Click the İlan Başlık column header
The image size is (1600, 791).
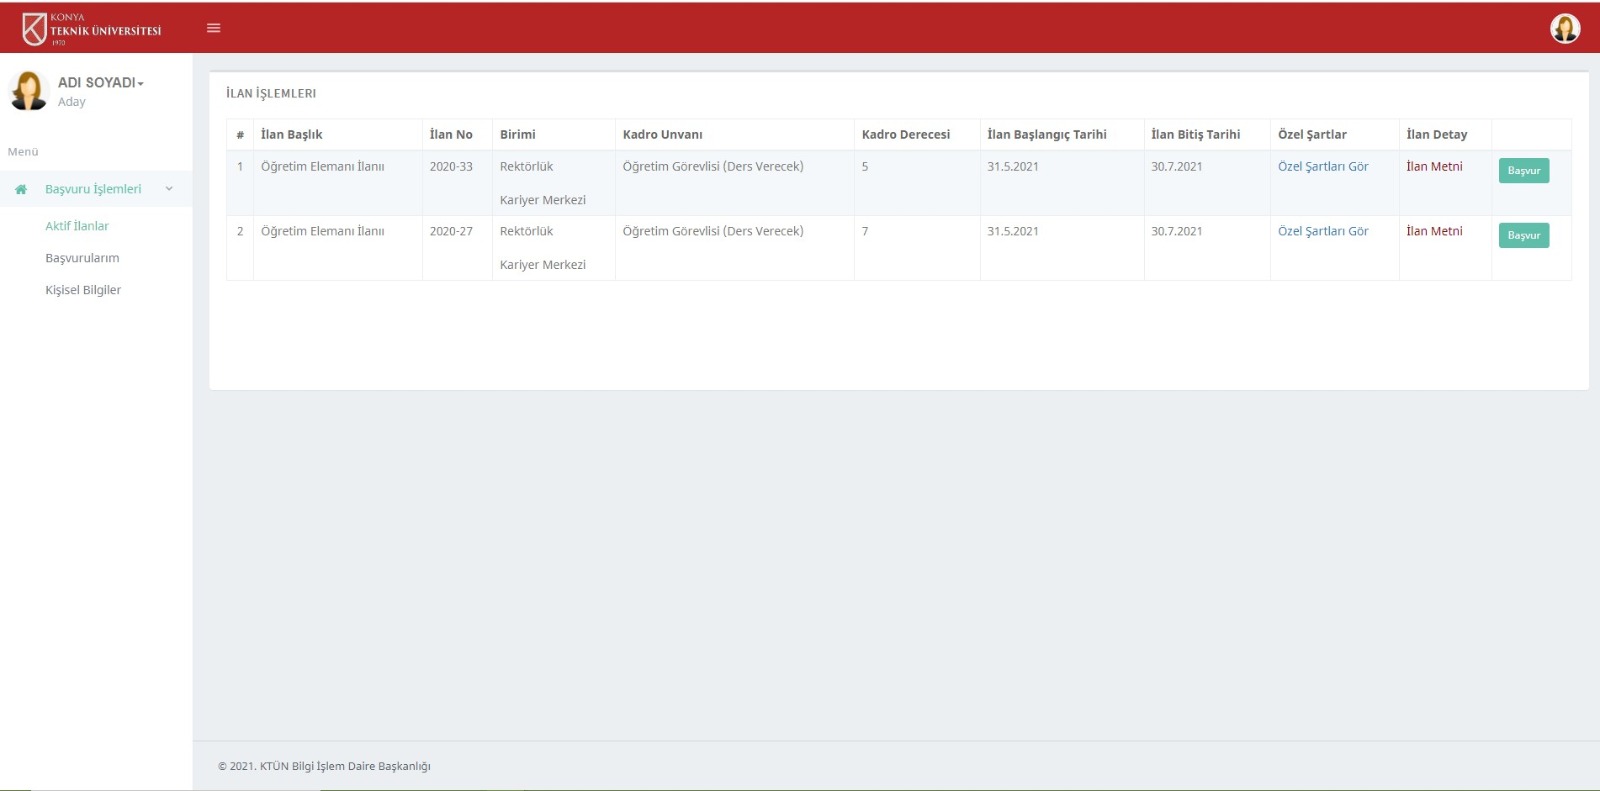[292, 134]
